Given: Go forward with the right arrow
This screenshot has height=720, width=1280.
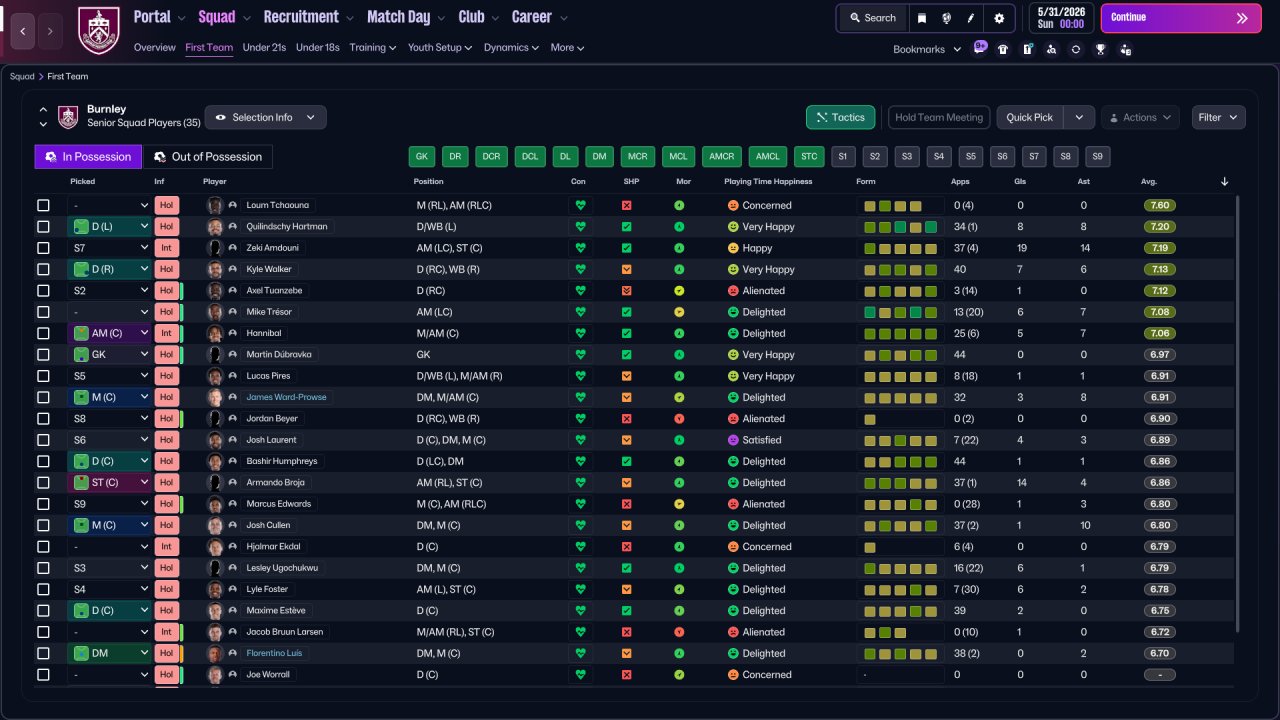Looking at the screenshot, I should click(x=51, y=31).
